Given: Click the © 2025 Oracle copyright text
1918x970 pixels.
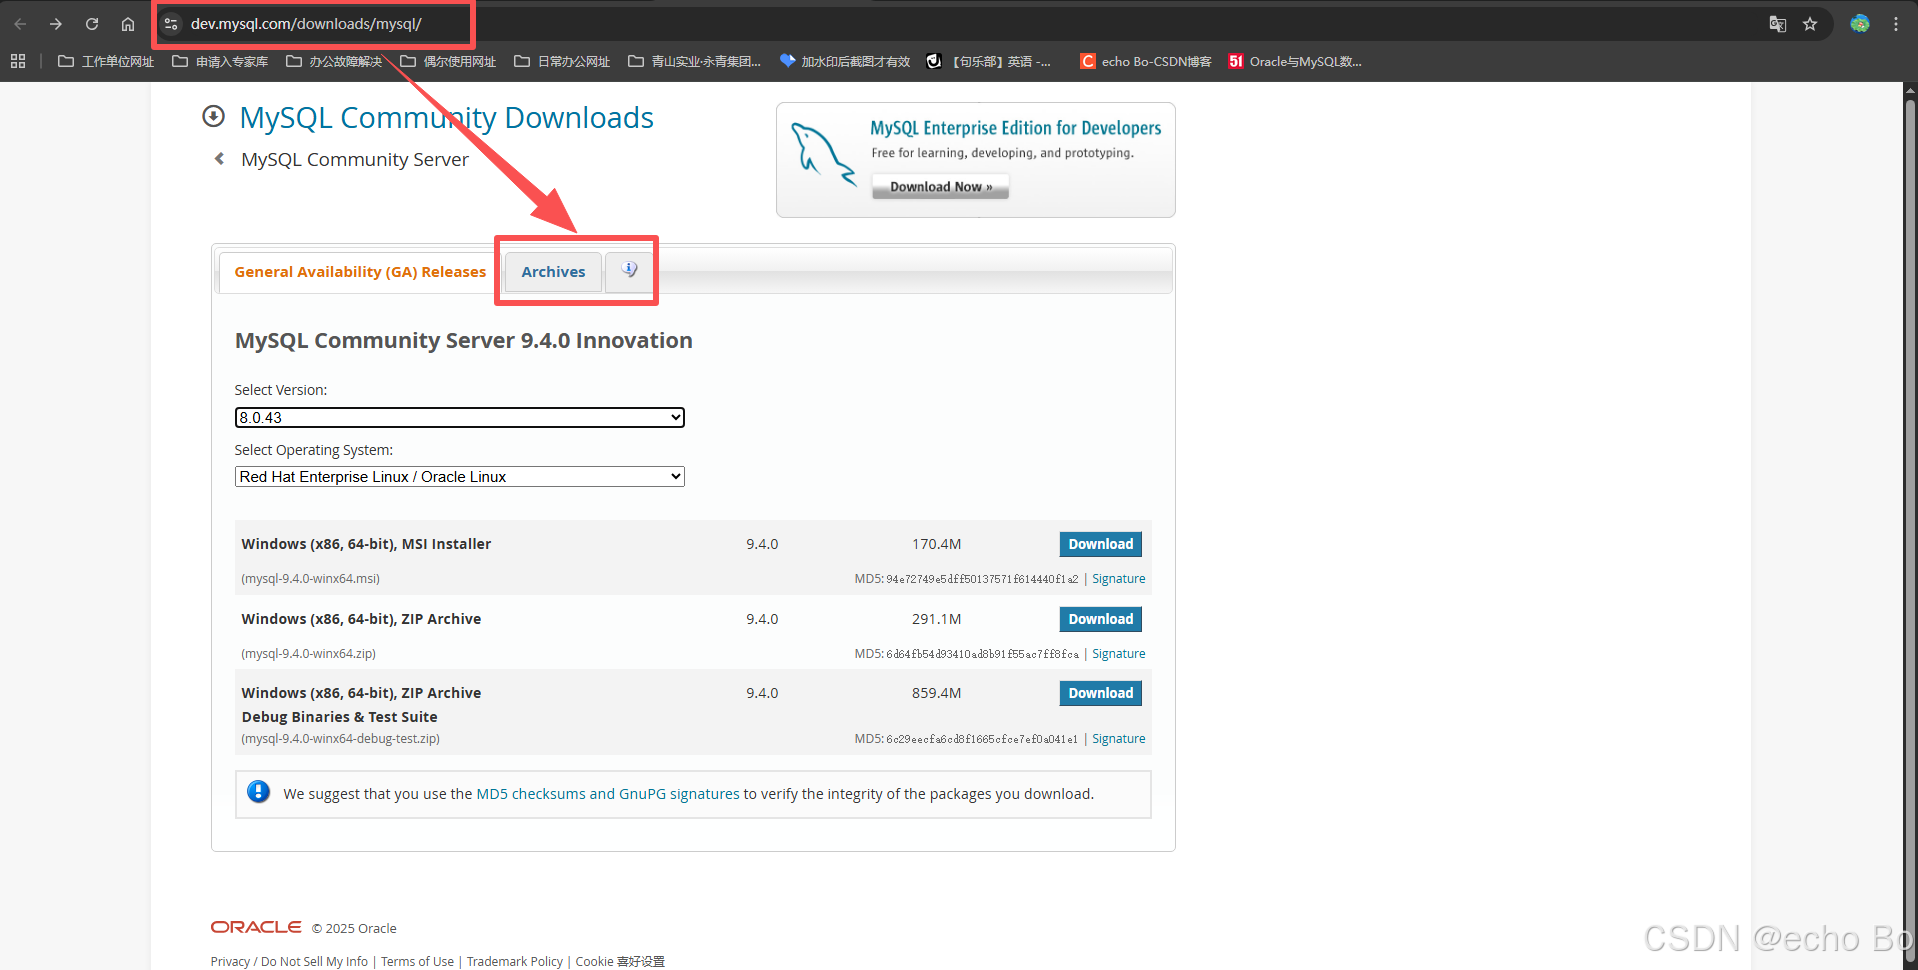Looking at the screenshot, I should pyautogui.click(x=354, y=928).
